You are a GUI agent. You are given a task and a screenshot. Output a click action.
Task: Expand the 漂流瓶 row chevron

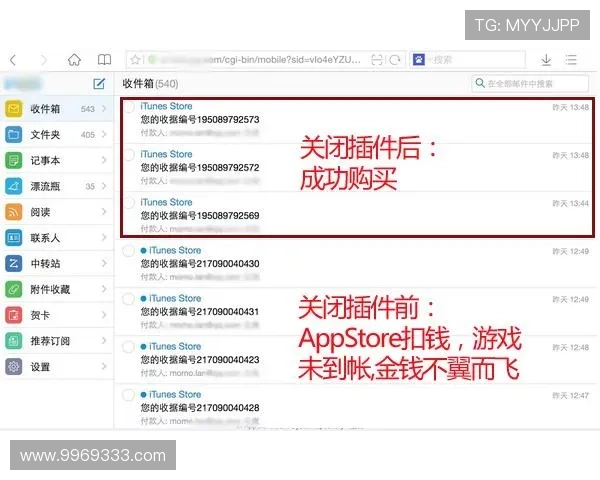tap(104, 186)
